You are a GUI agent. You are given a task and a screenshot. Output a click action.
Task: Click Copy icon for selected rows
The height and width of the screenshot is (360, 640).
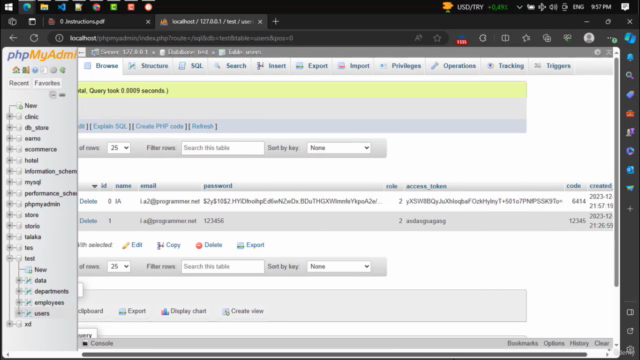[x=169, y=245]
